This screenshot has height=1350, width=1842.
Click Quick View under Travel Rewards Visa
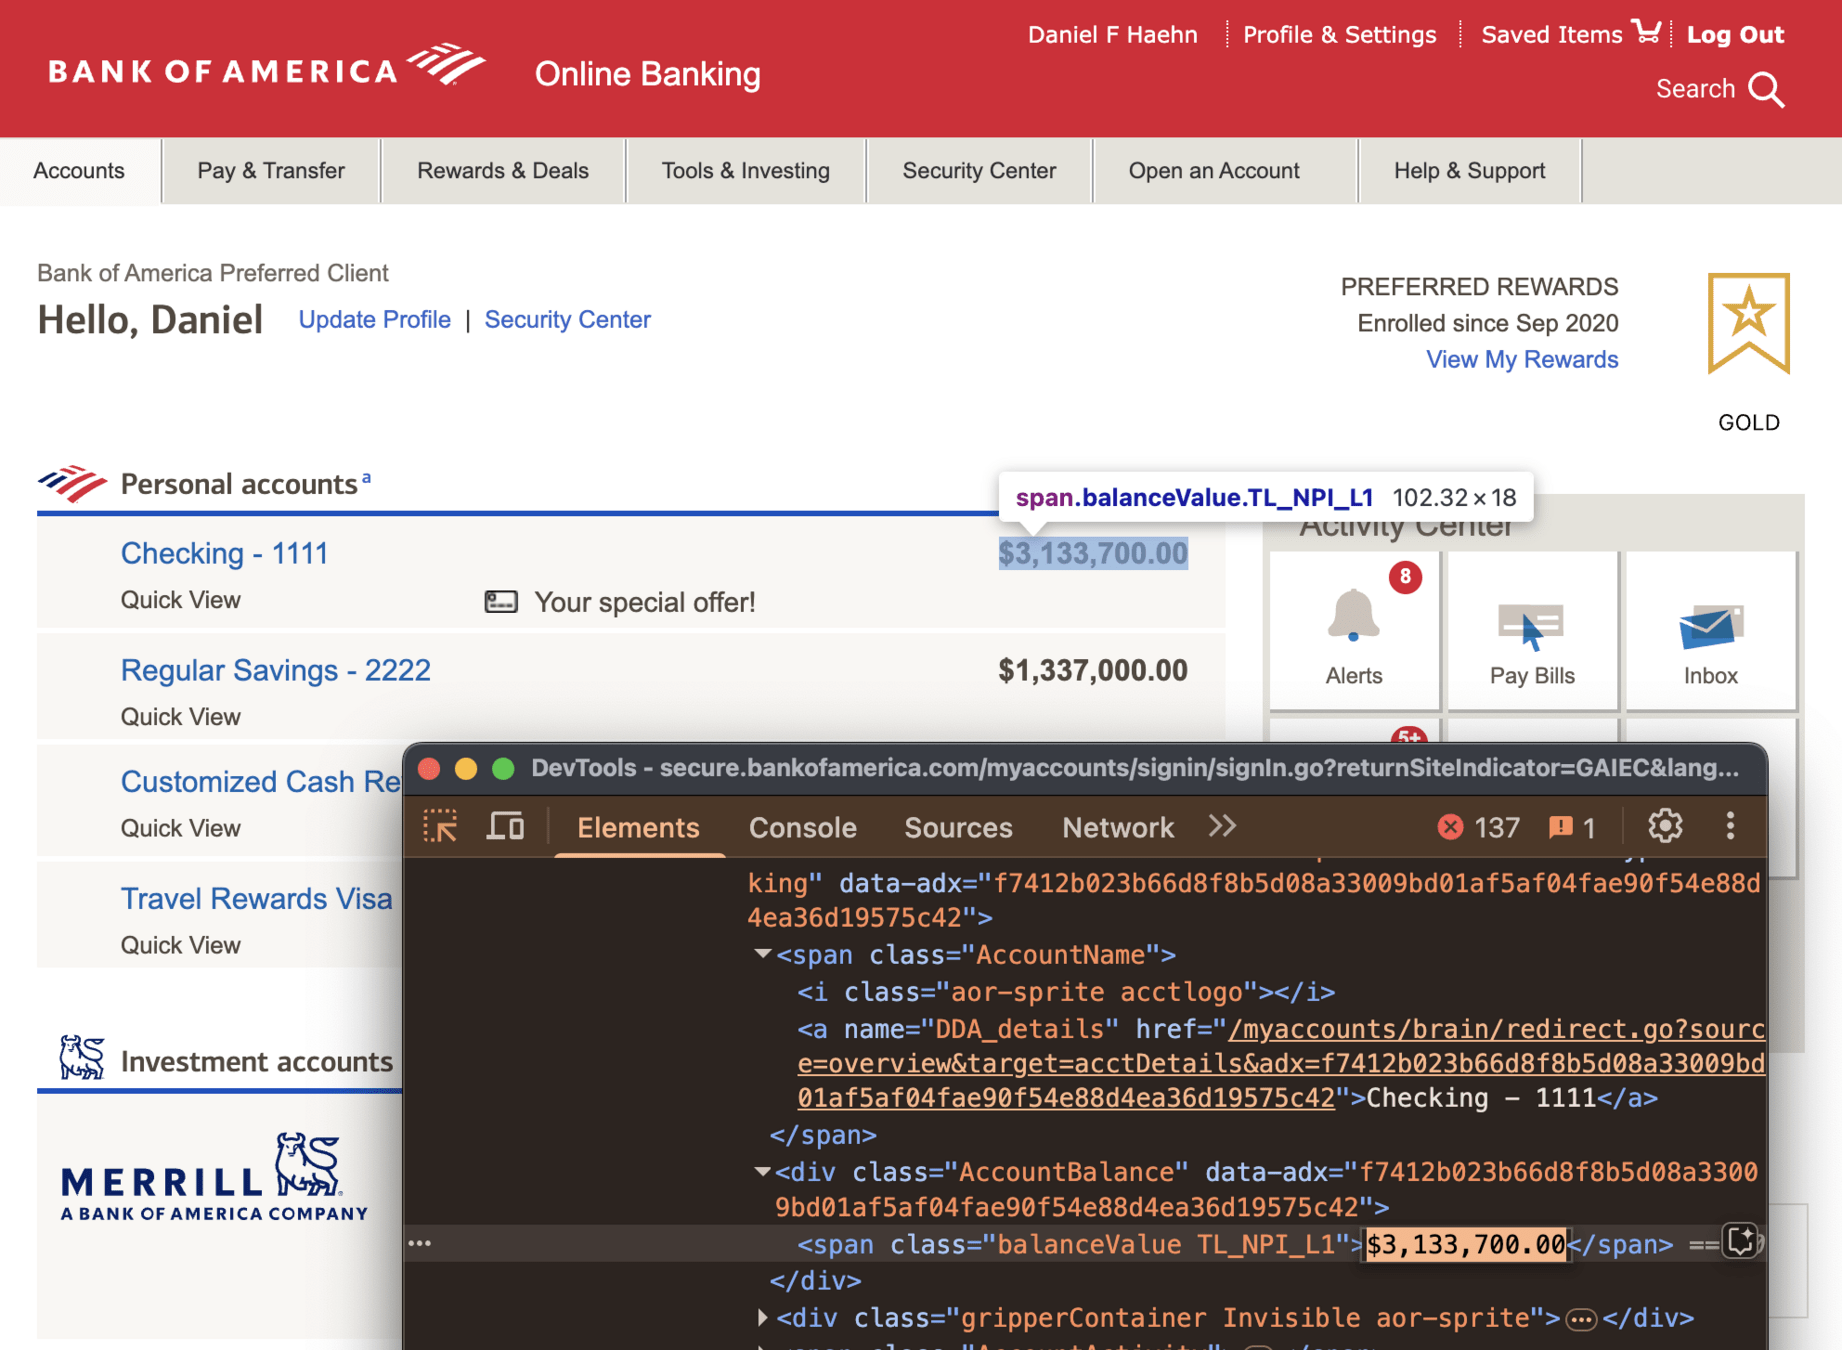(180, 945)
